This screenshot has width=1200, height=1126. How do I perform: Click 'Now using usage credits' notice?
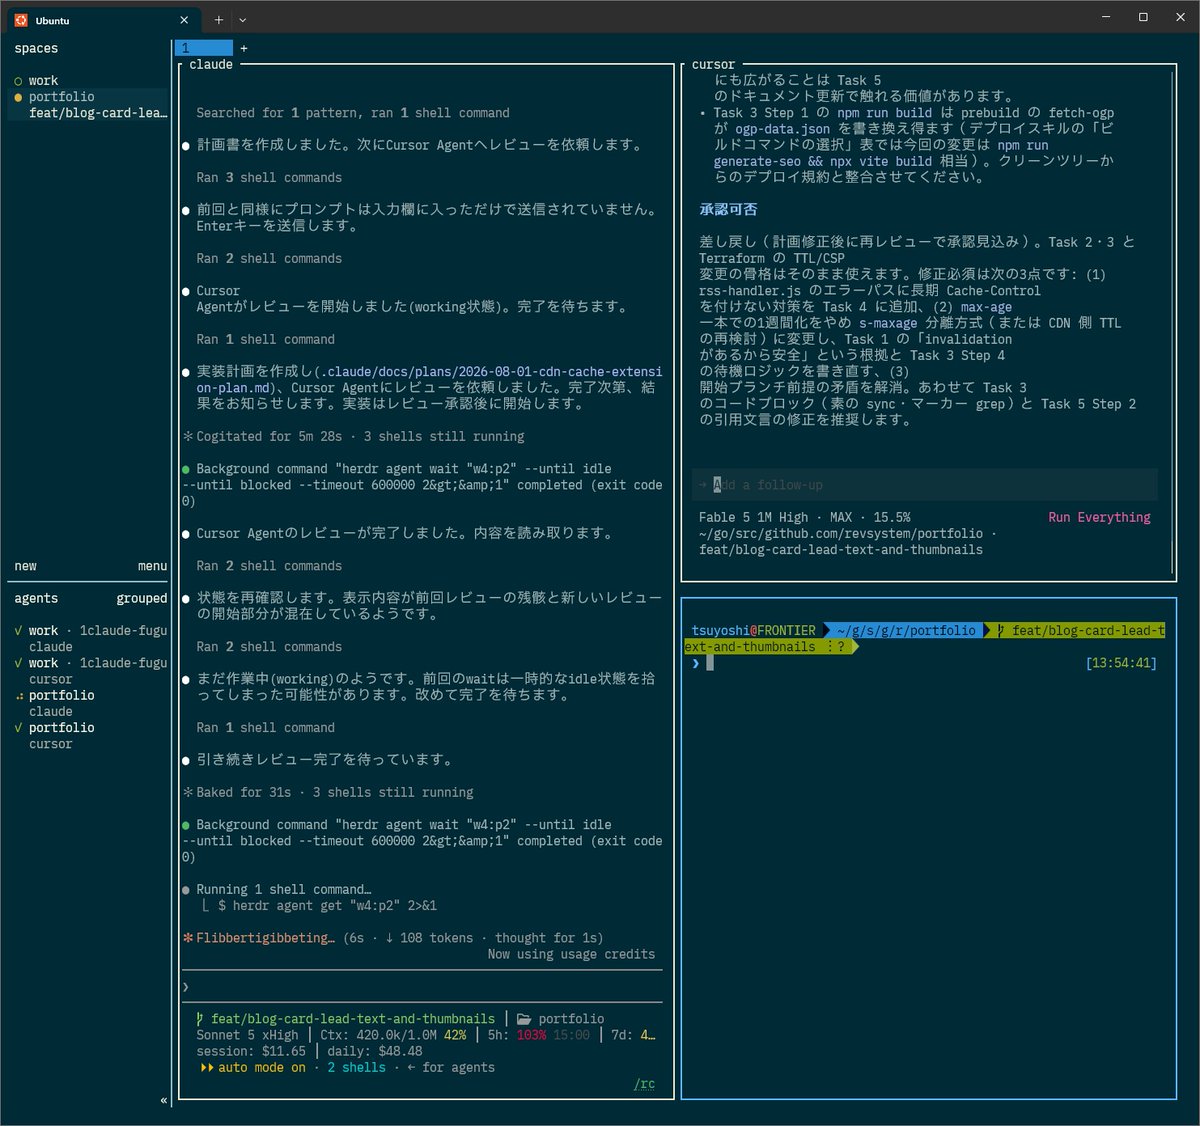(571, 955)
